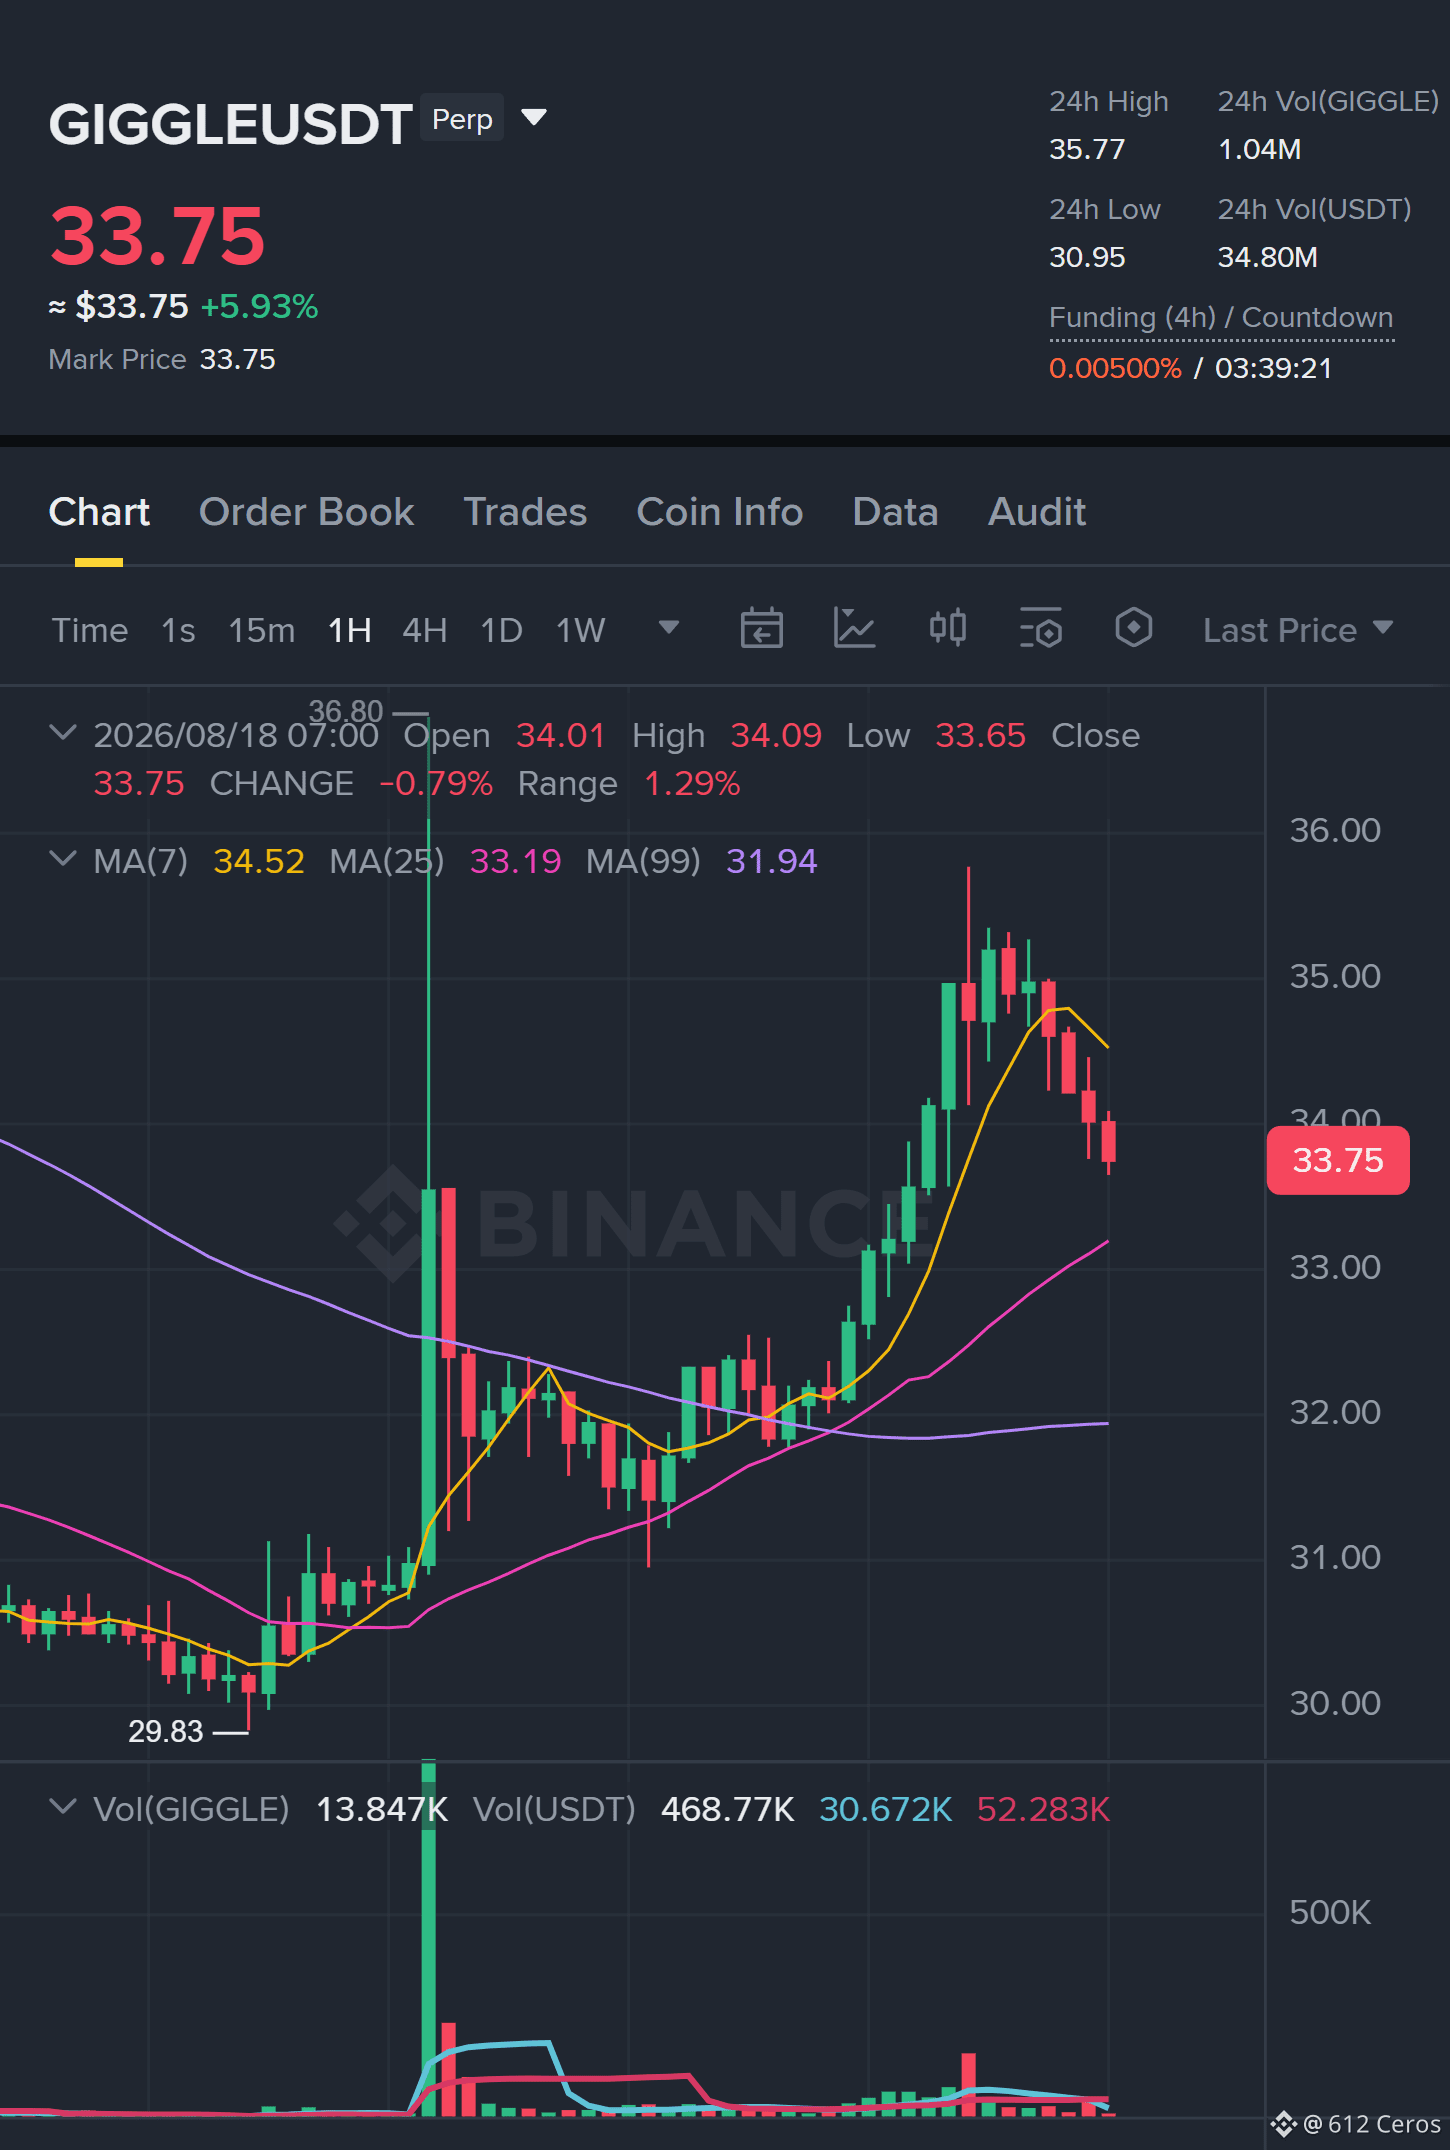Select the Time line chart interval

pyautogui.click(x=90, y=630)
